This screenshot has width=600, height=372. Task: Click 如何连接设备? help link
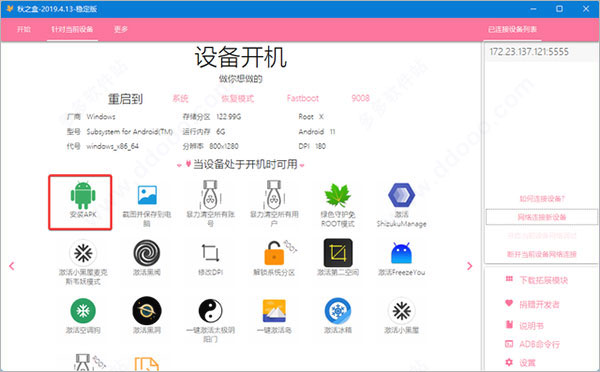(x=542, y=199)
